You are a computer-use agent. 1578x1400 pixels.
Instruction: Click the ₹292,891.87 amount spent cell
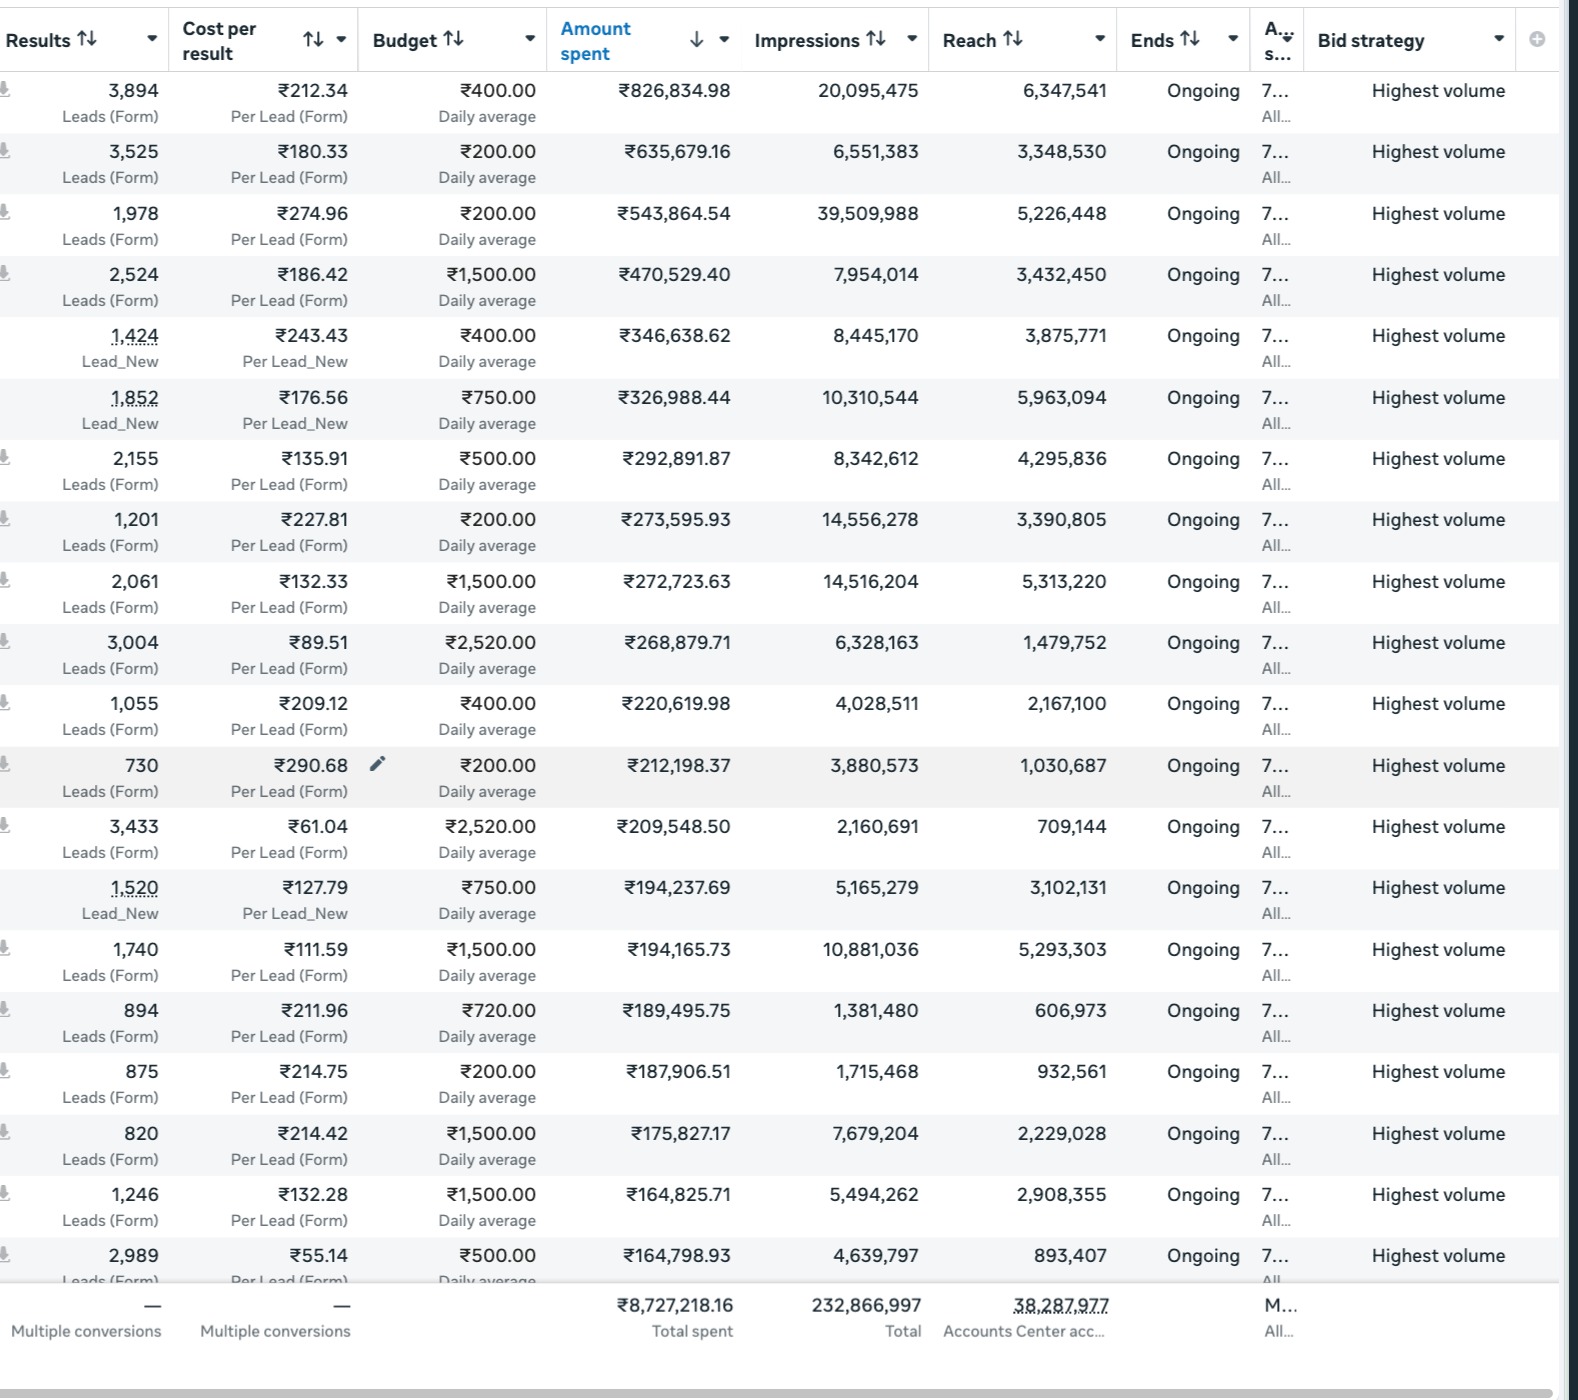click(676, 459)
